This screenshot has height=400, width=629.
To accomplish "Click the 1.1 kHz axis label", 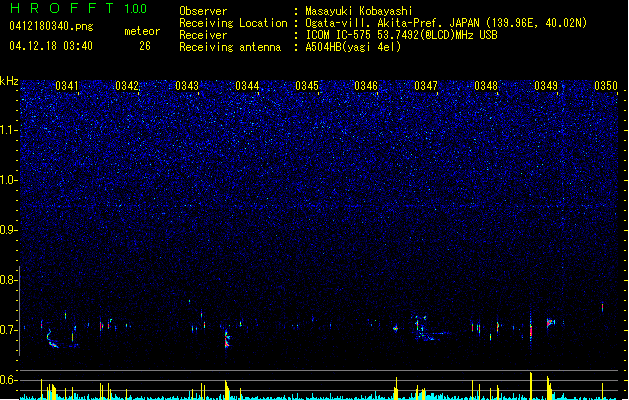I will tap(8, 130).
